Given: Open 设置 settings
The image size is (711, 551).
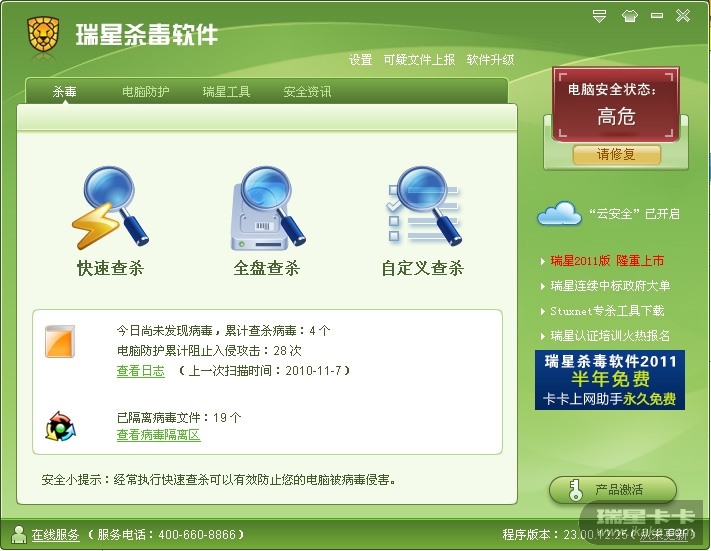Looking at the screenshot, I should pos(360,59).
